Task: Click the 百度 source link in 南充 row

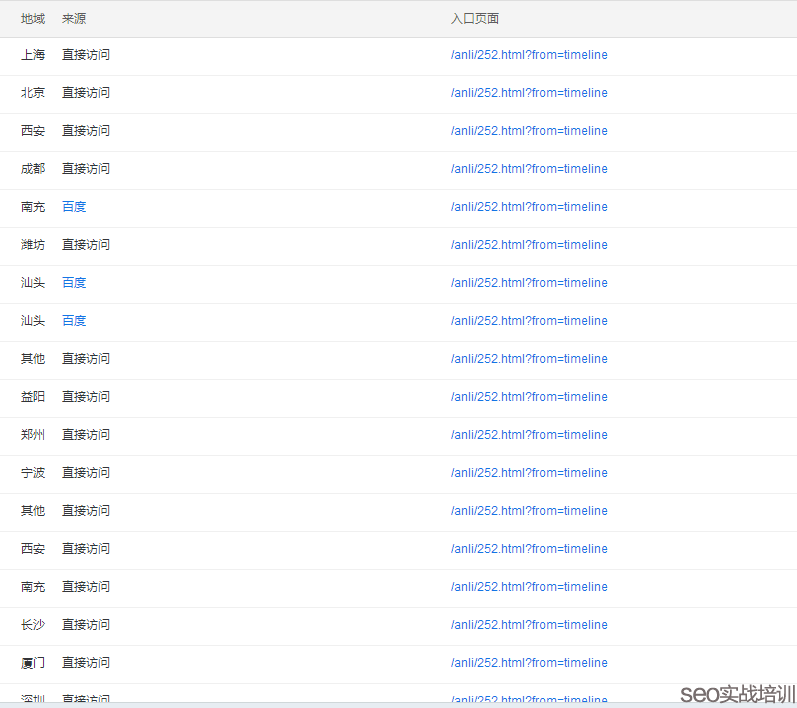Action: click(x=74, y=207)
